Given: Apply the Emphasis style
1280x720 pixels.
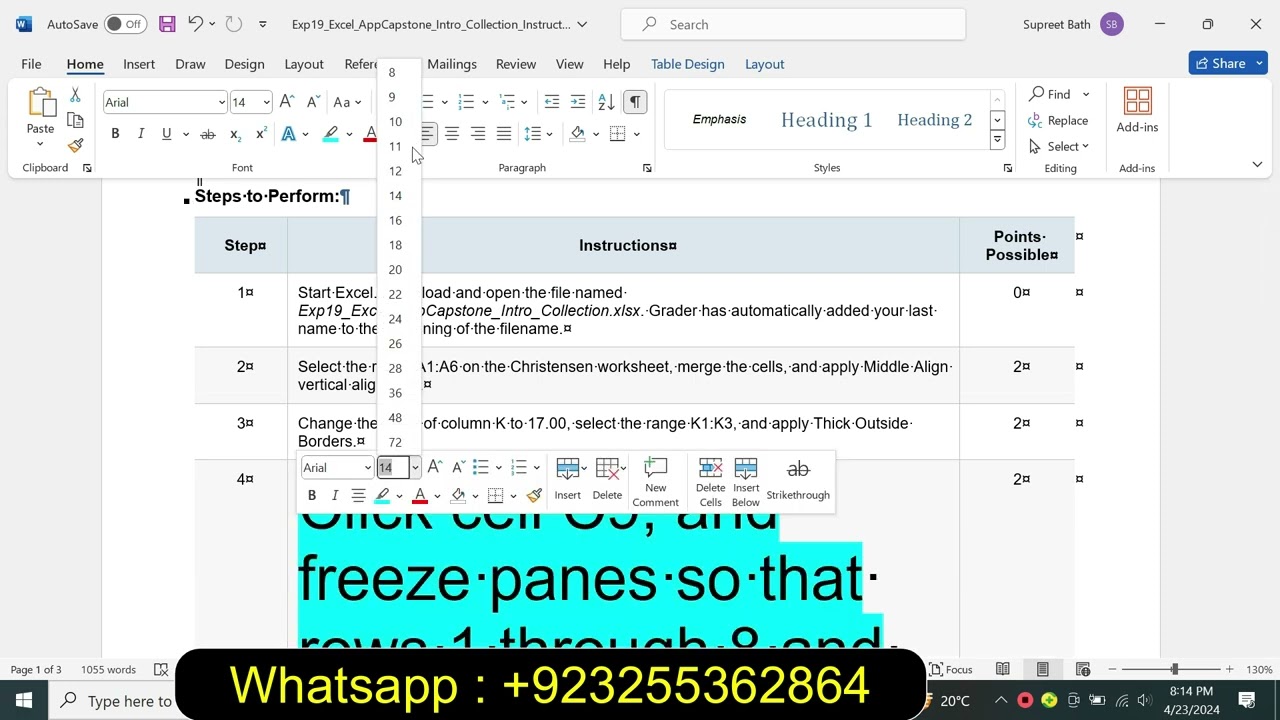Looking at the screenshot, I should point(719,120).
